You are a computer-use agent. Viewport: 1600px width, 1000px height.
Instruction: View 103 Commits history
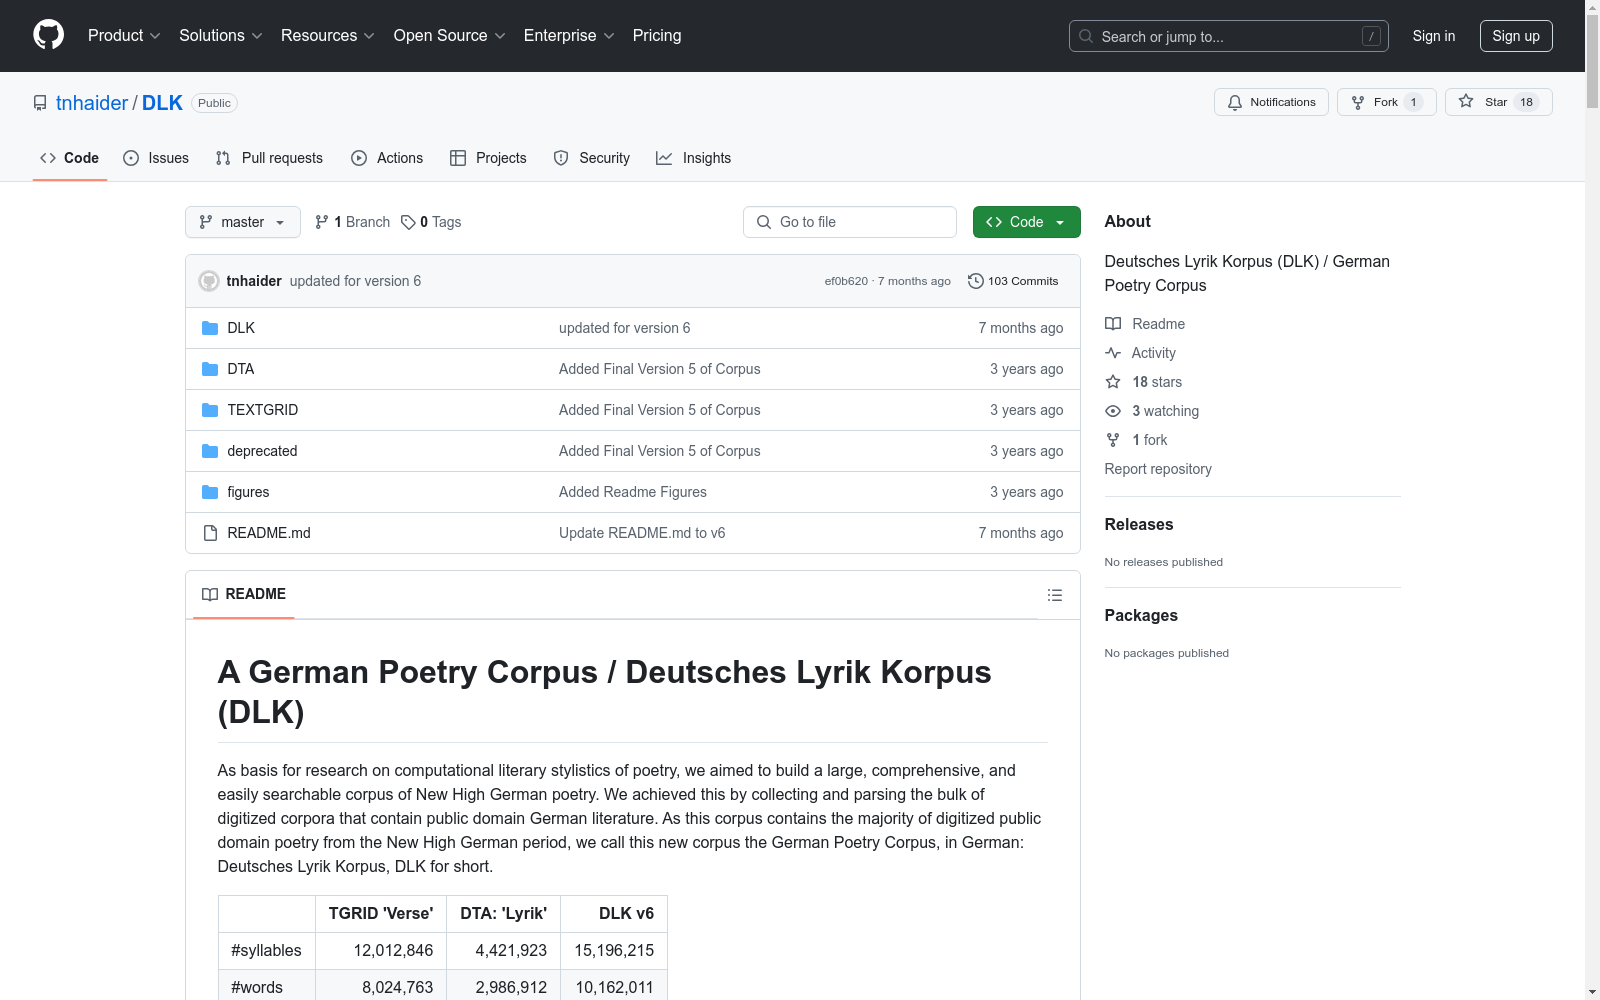(1013, 281)
